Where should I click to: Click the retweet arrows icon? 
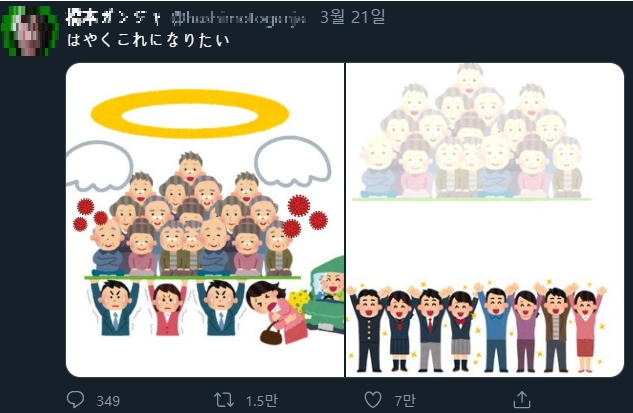224,400
